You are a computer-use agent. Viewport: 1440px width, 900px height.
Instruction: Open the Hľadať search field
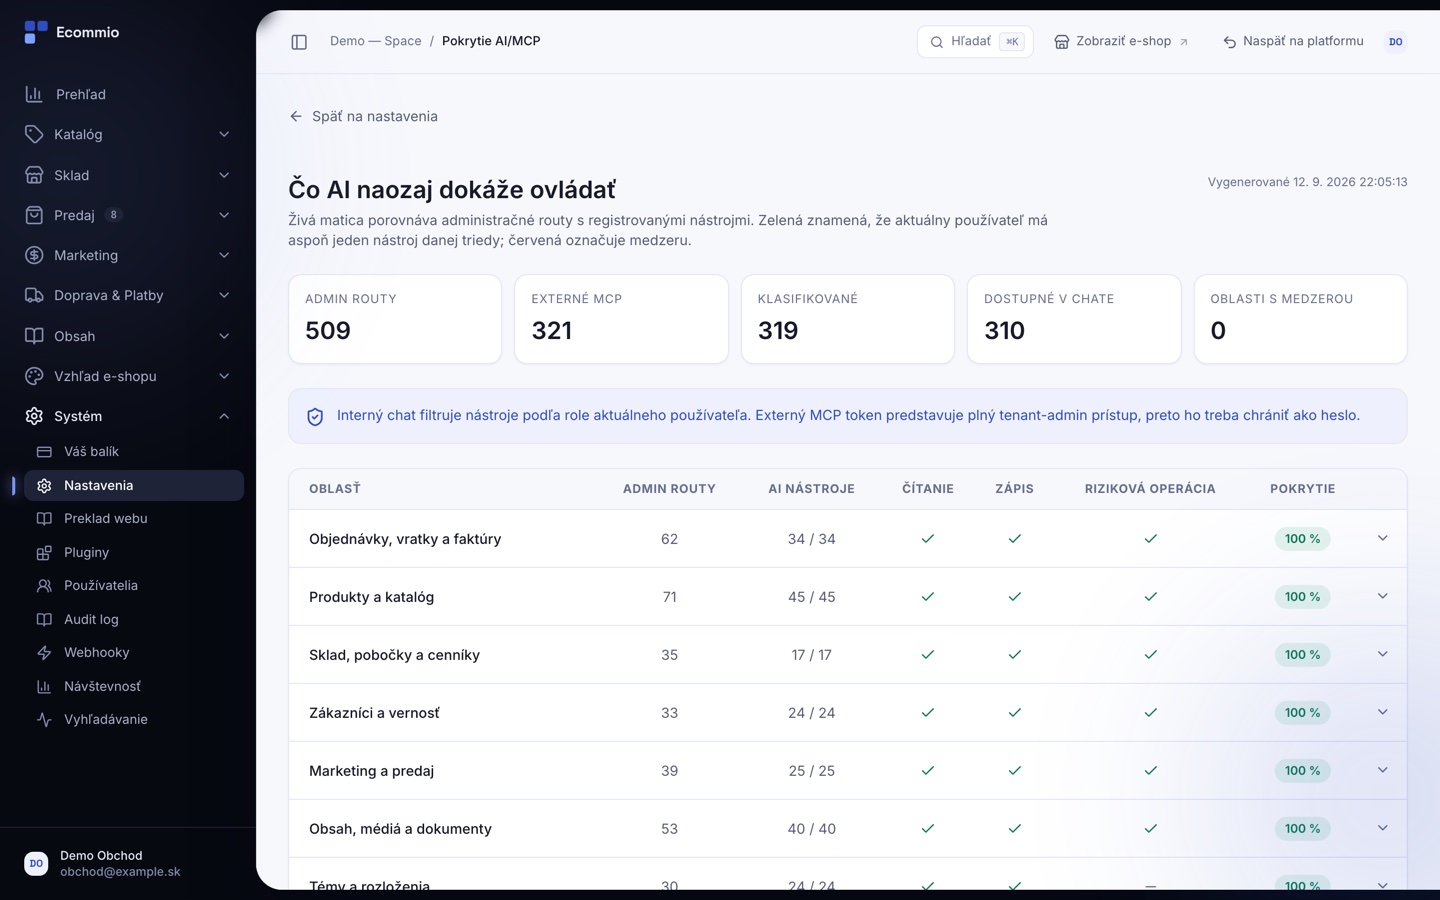tap(975, 42)
